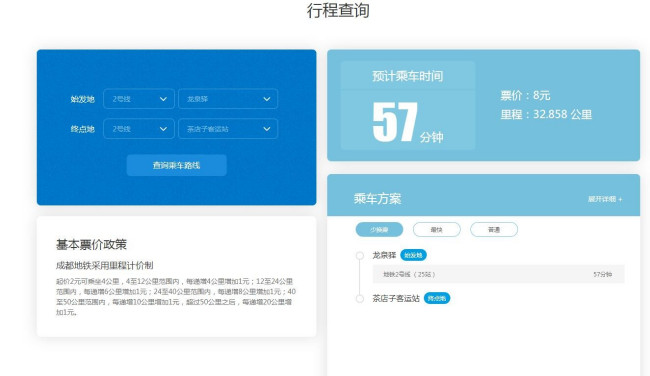Click the 终点地 form label
This screenshot has width=650, height=376.
[x=82, y=129]
